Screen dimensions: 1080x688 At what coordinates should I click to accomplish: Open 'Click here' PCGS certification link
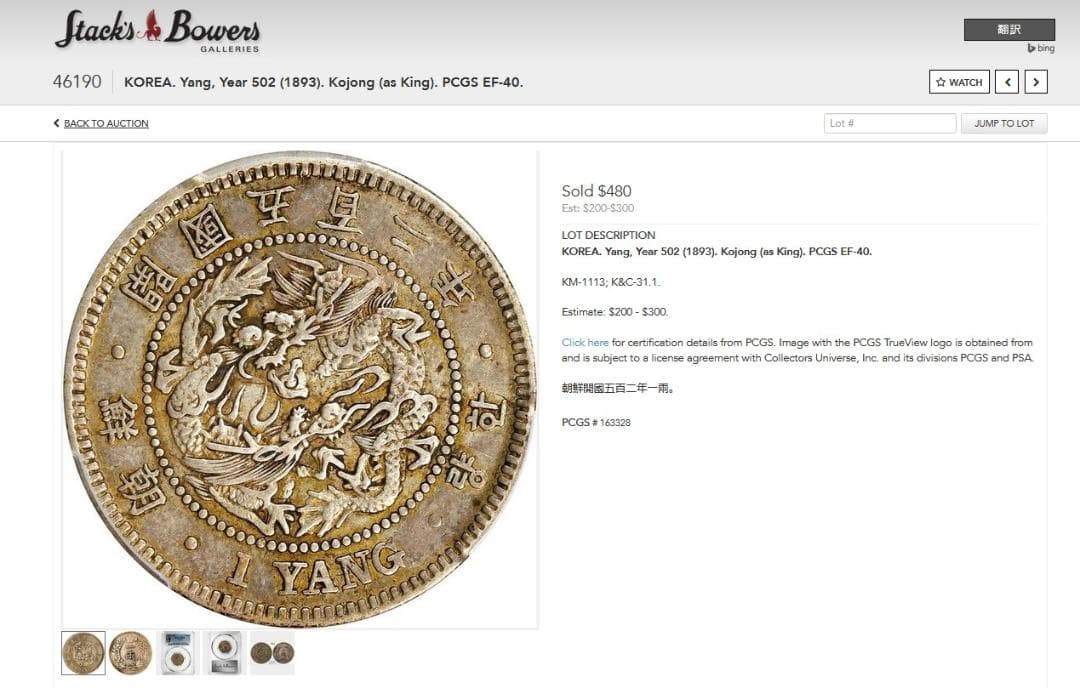pyautogui.click(x=585, y=342)
